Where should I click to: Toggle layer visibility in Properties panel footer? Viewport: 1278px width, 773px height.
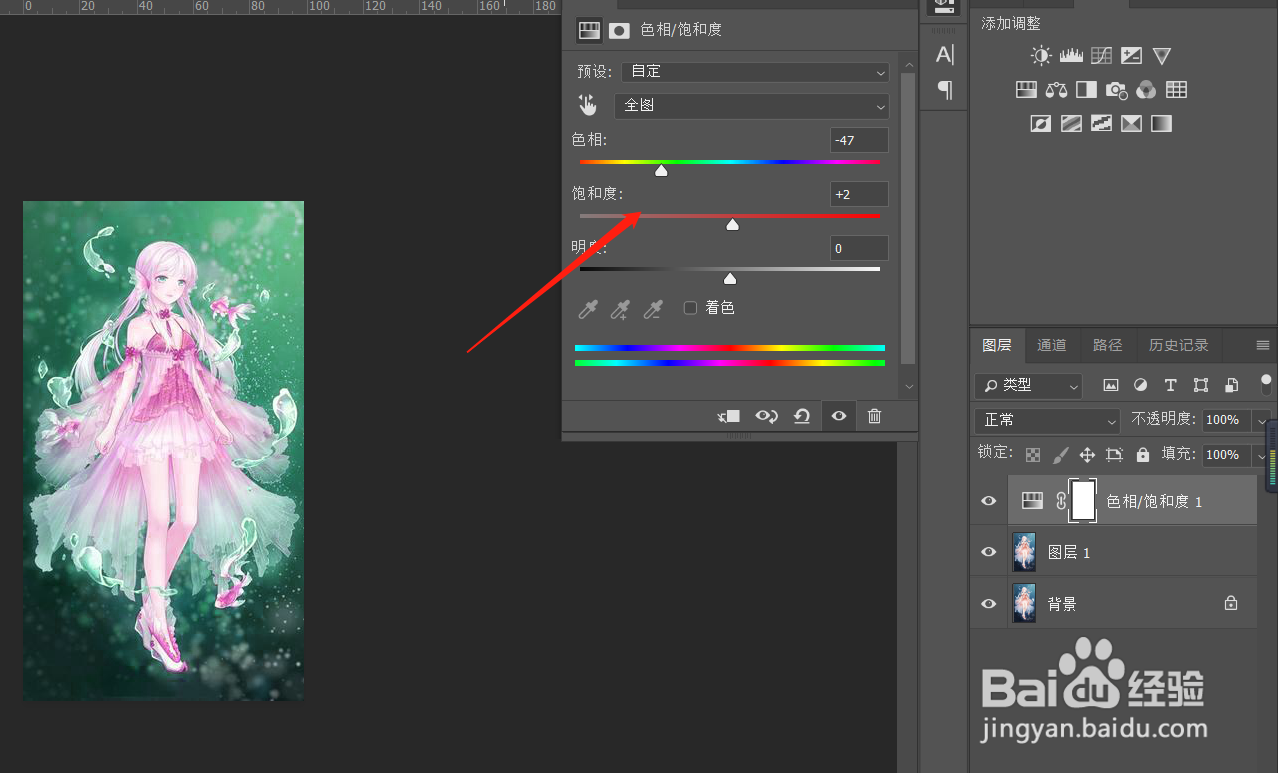(x=839, y=416)
